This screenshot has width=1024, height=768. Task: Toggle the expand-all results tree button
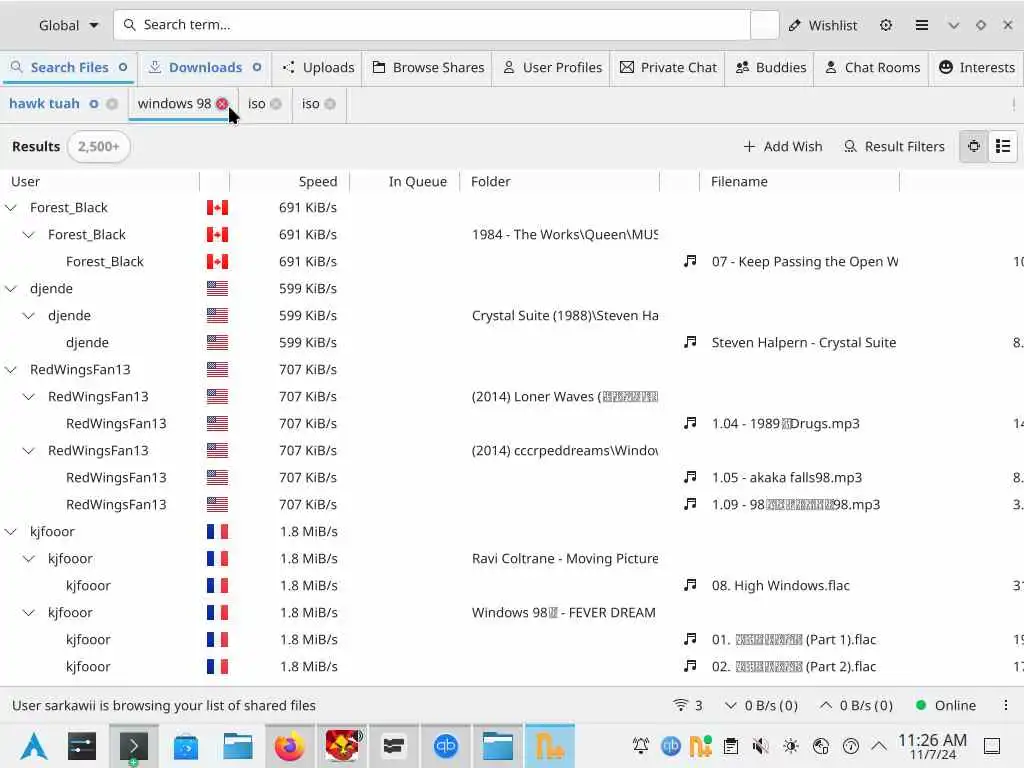coord(974,146)
